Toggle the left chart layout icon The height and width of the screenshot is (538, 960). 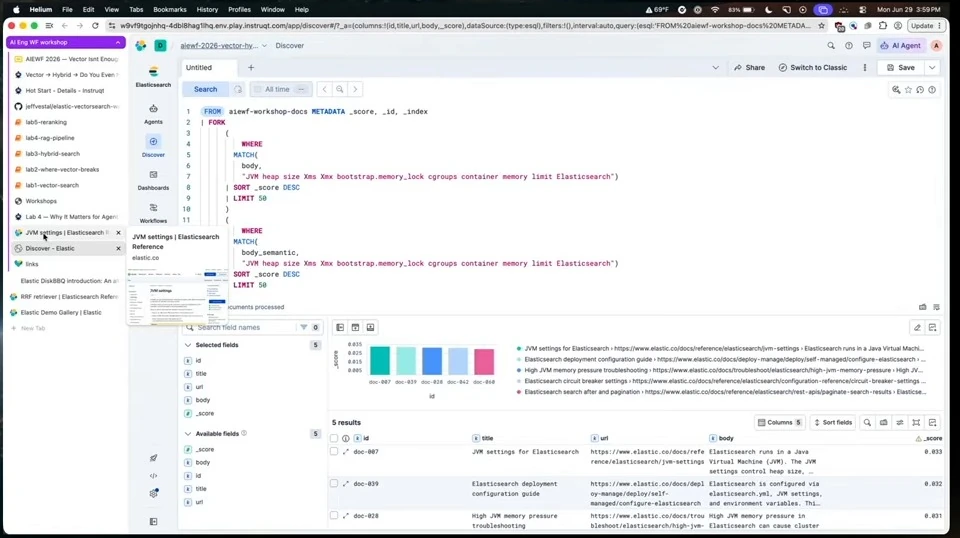point(340,327)
